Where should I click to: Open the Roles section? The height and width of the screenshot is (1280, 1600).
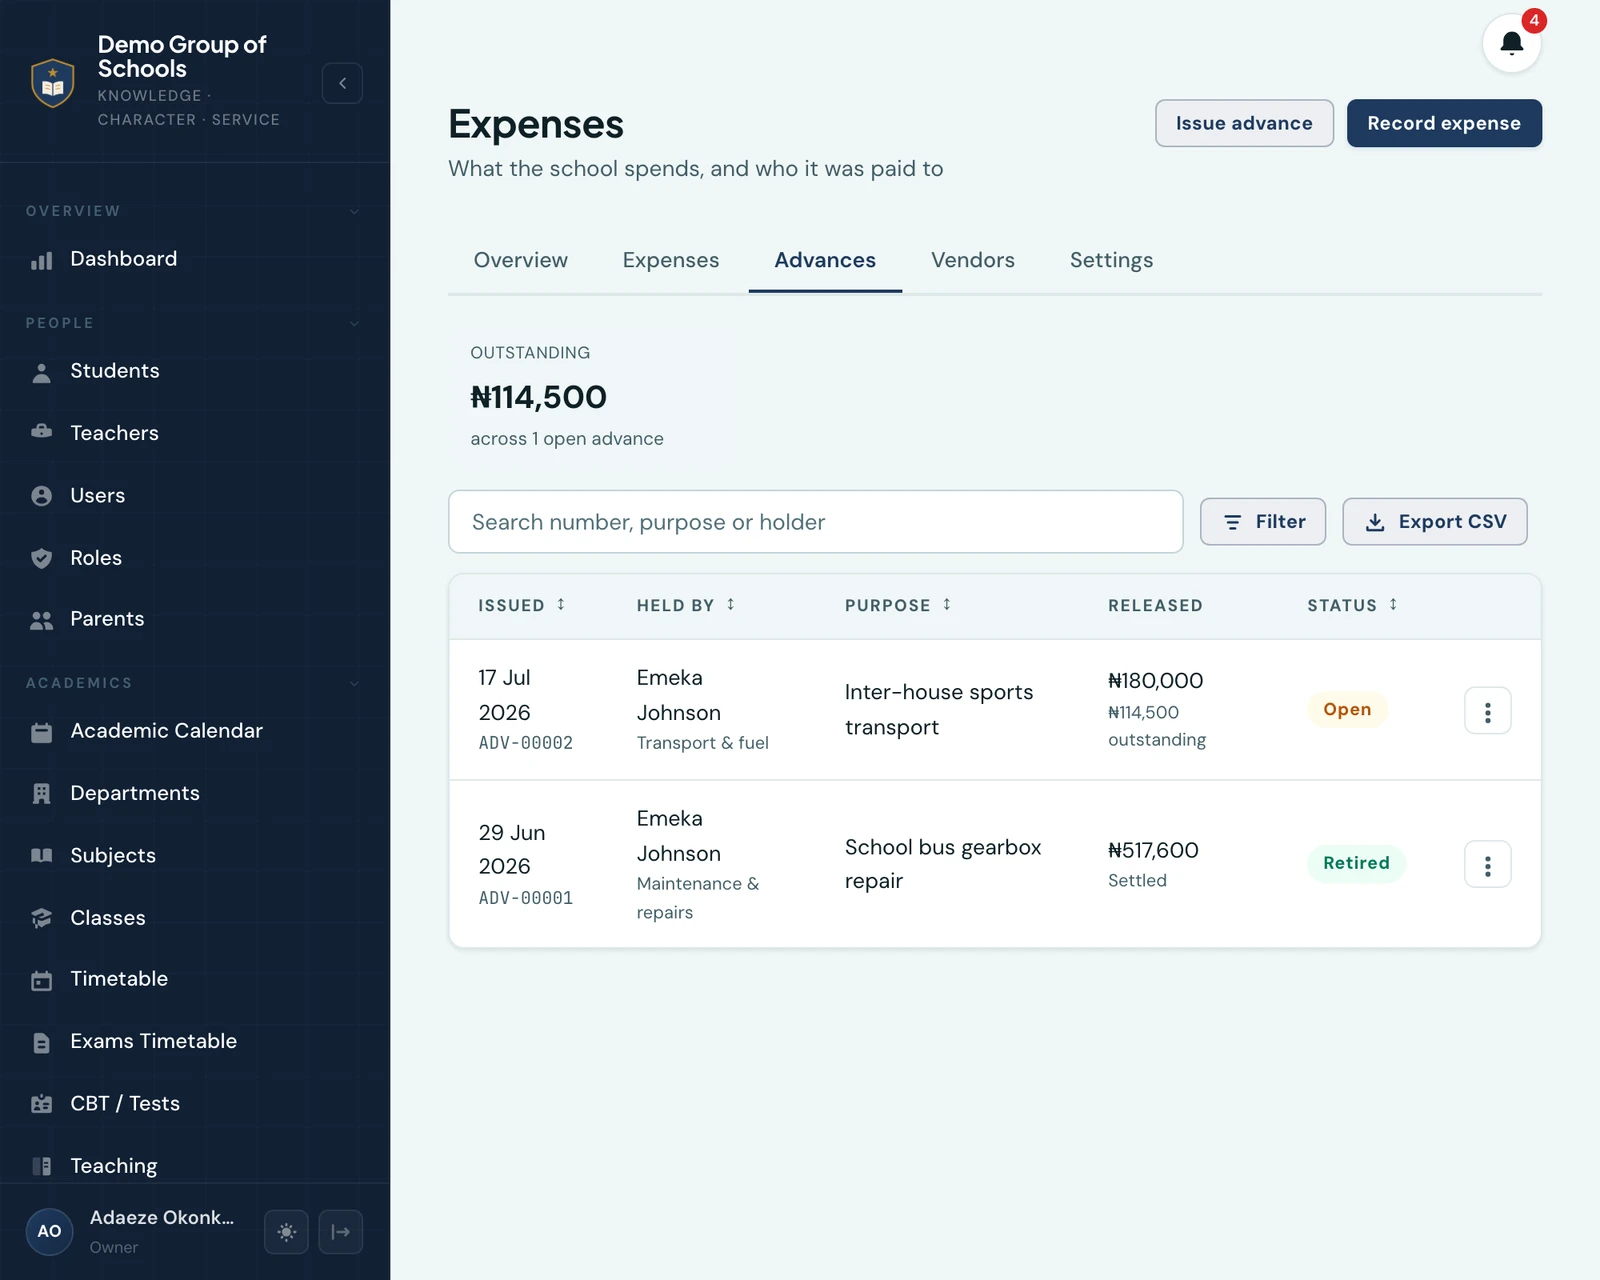click(195, 558)
